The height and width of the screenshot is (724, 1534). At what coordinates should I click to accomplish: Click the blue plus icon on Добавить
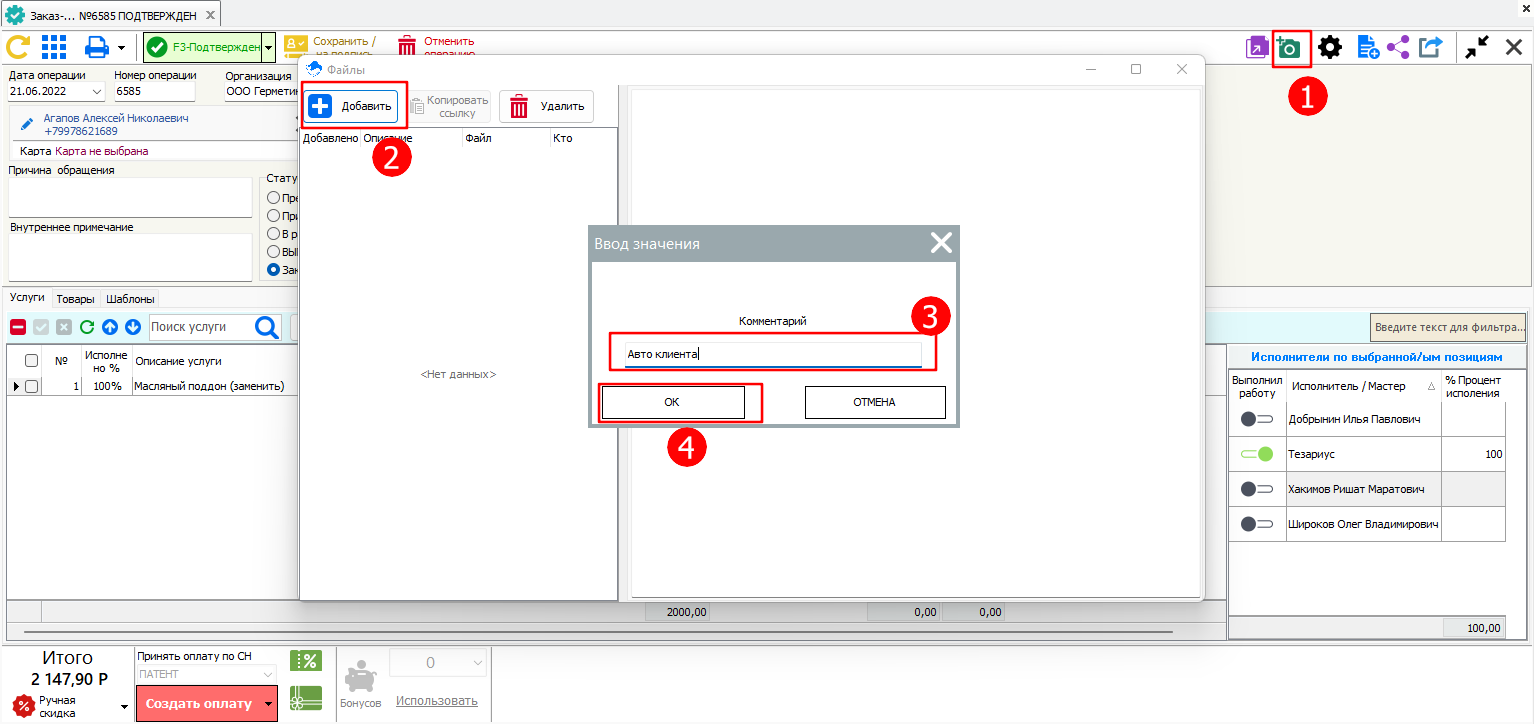(x=320, y=106)
